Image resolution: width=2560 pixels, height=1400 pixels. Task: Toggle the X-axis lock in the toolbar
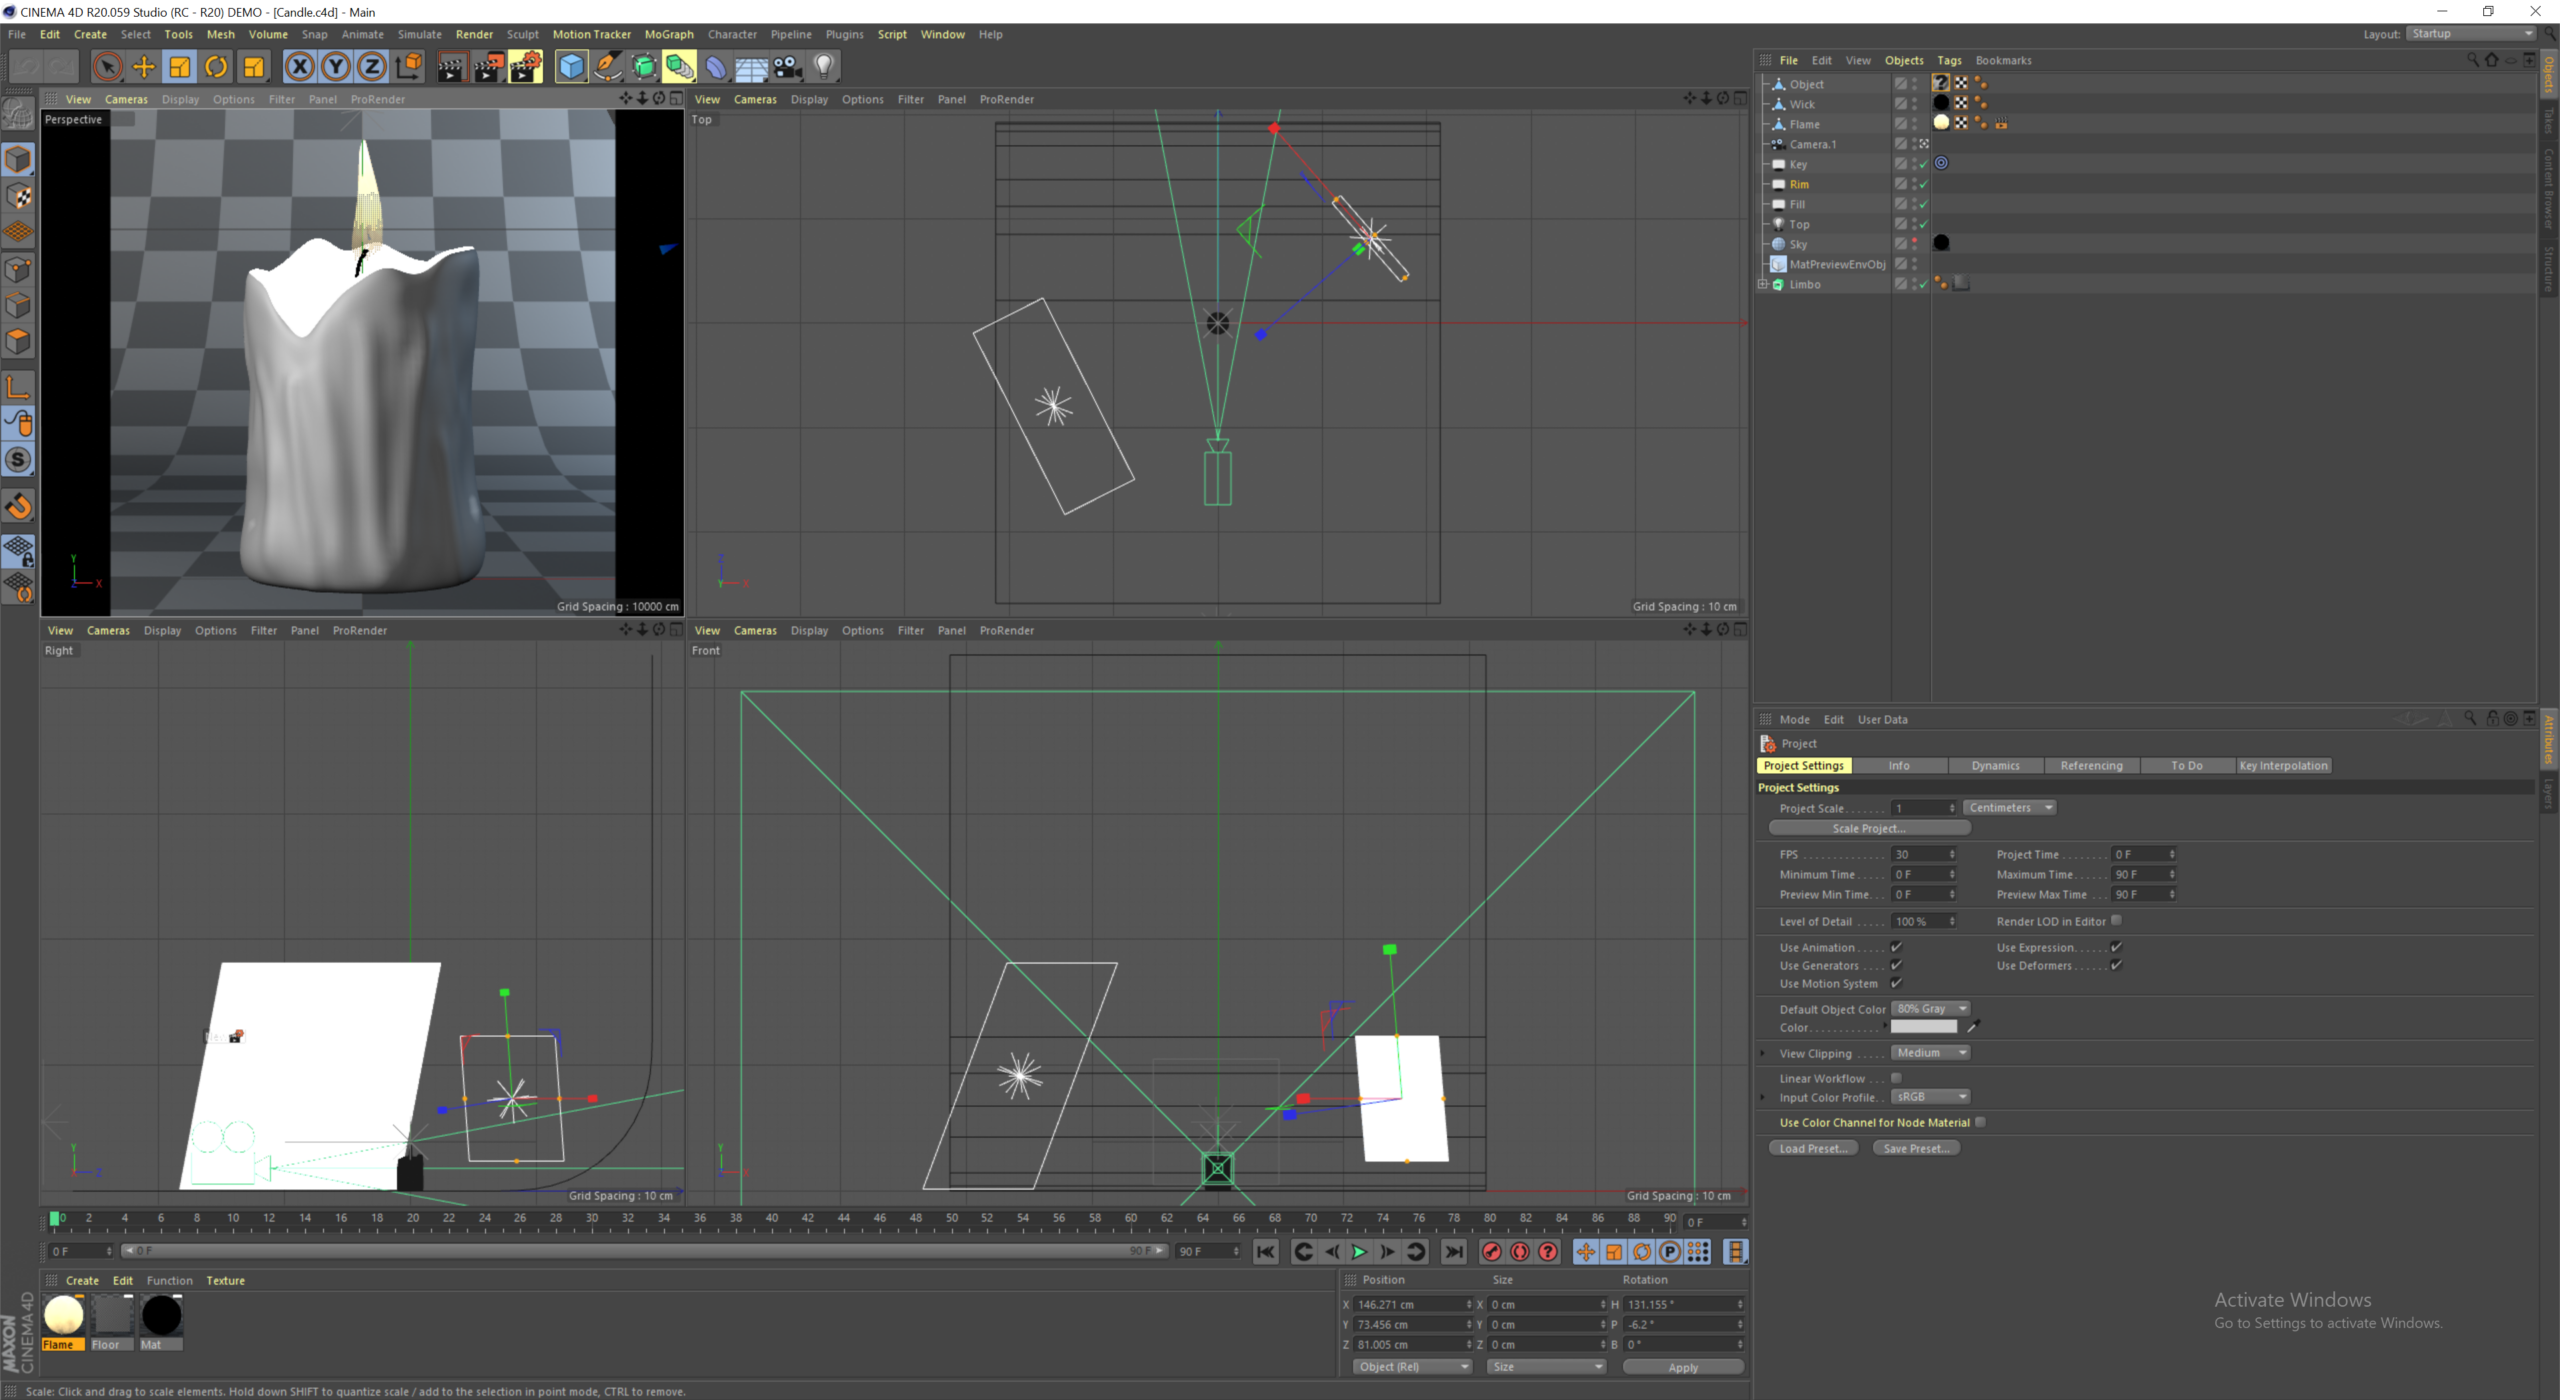[300, 66]
